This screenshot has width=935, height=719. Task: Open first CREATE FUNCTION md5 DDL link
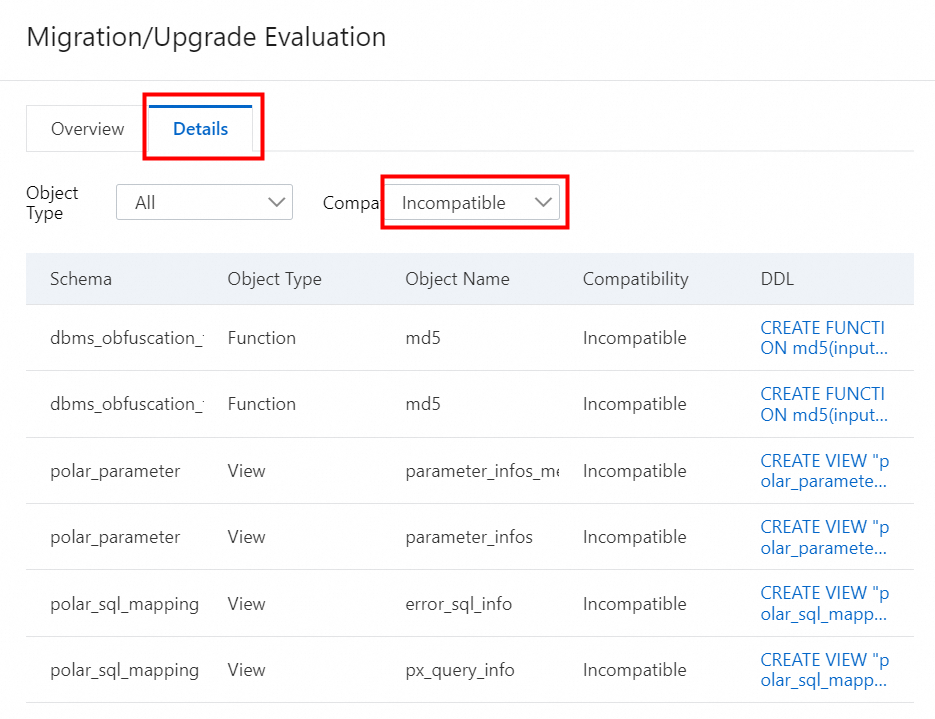(823, 338)
